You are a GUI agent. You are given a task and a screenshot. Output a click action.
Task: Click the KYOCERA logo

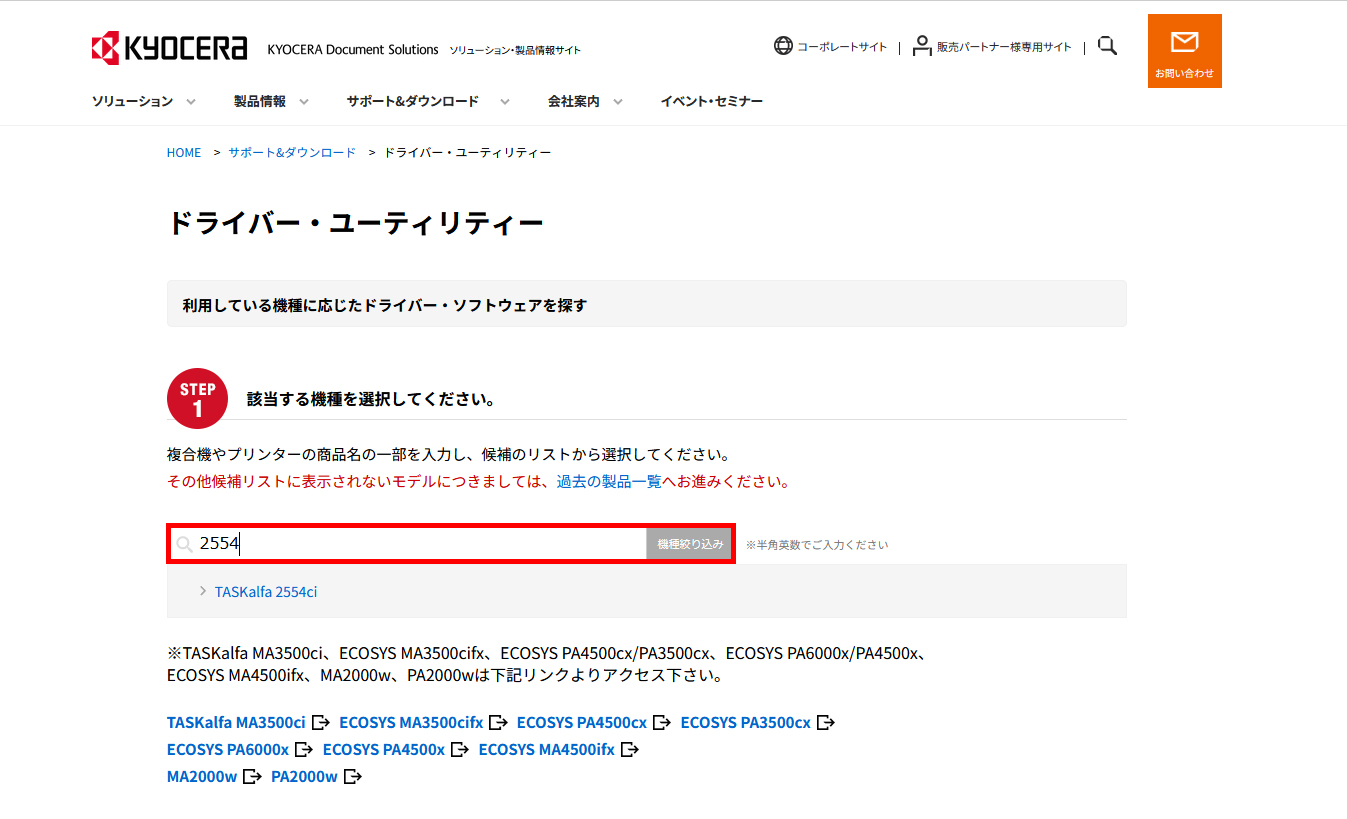coord(169,48)
